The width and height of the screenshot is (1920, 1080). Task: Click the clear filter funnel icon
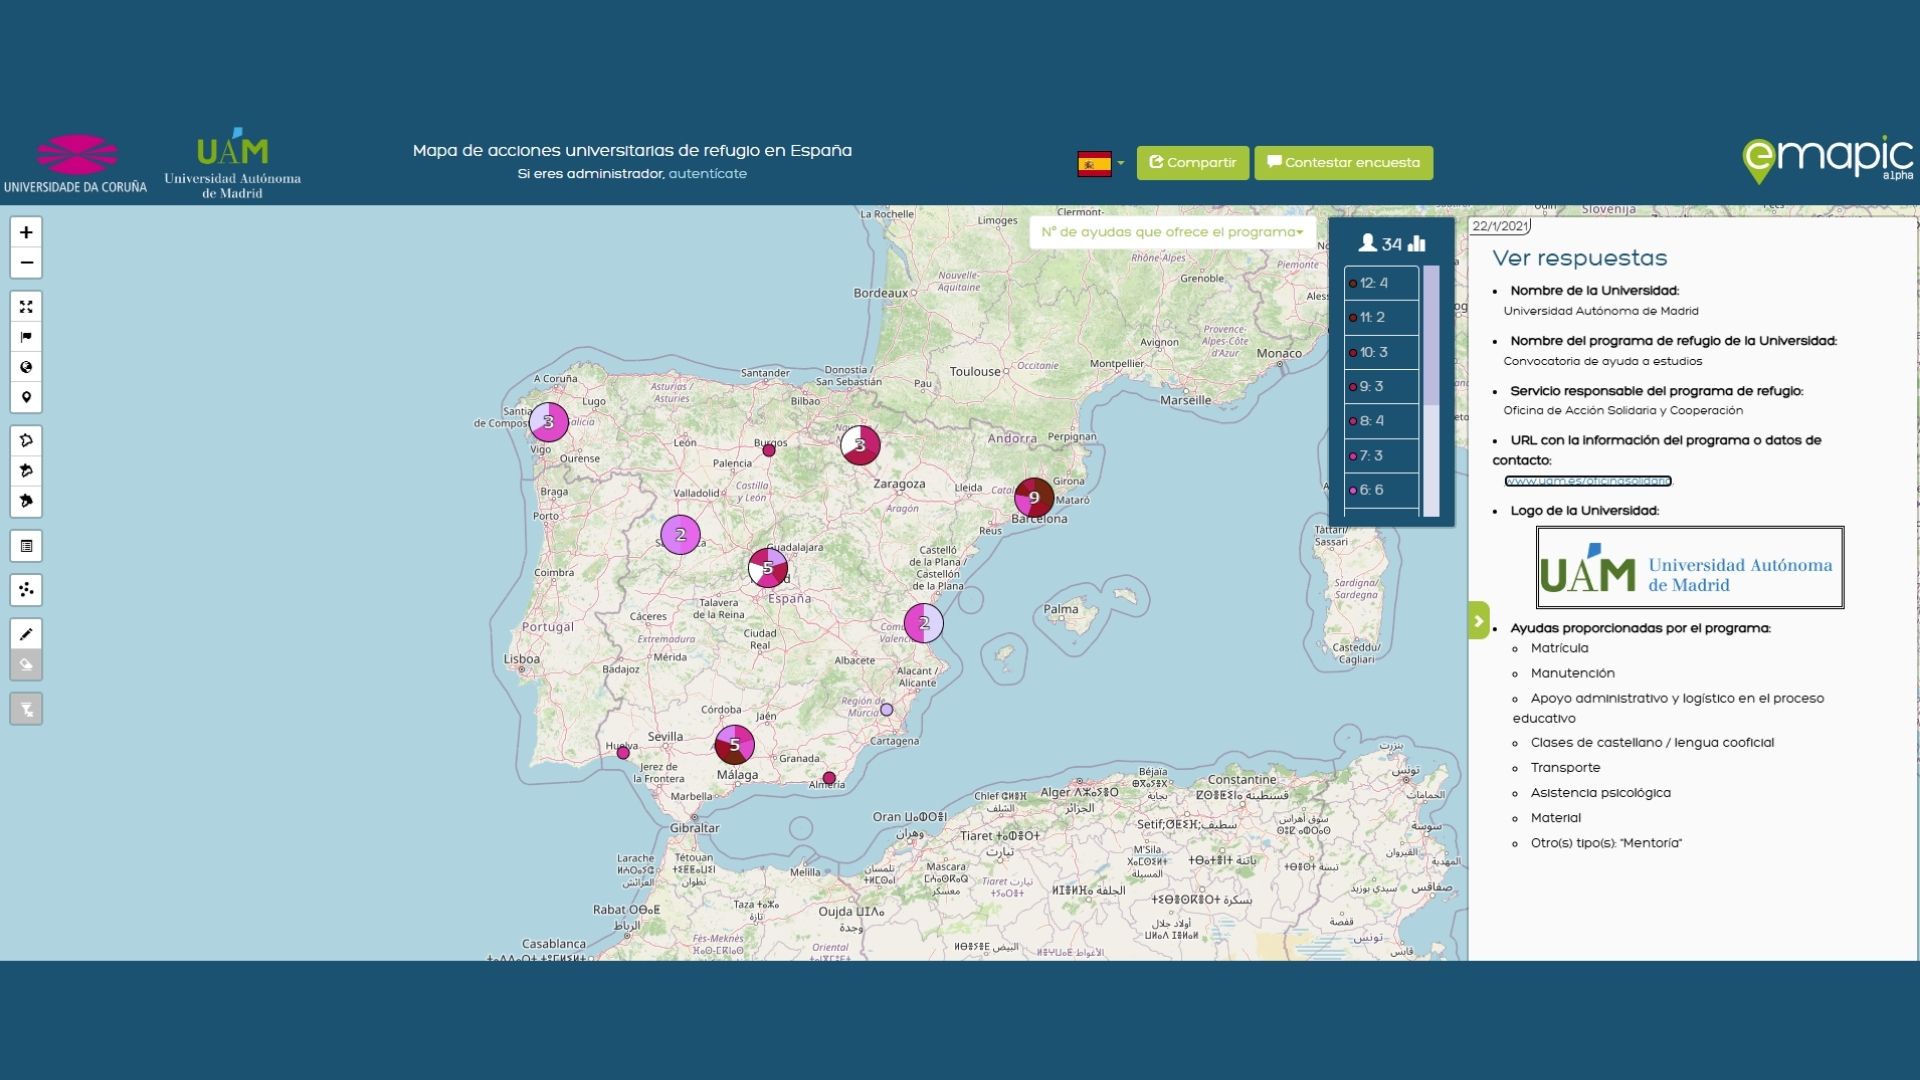pos(26,709)
